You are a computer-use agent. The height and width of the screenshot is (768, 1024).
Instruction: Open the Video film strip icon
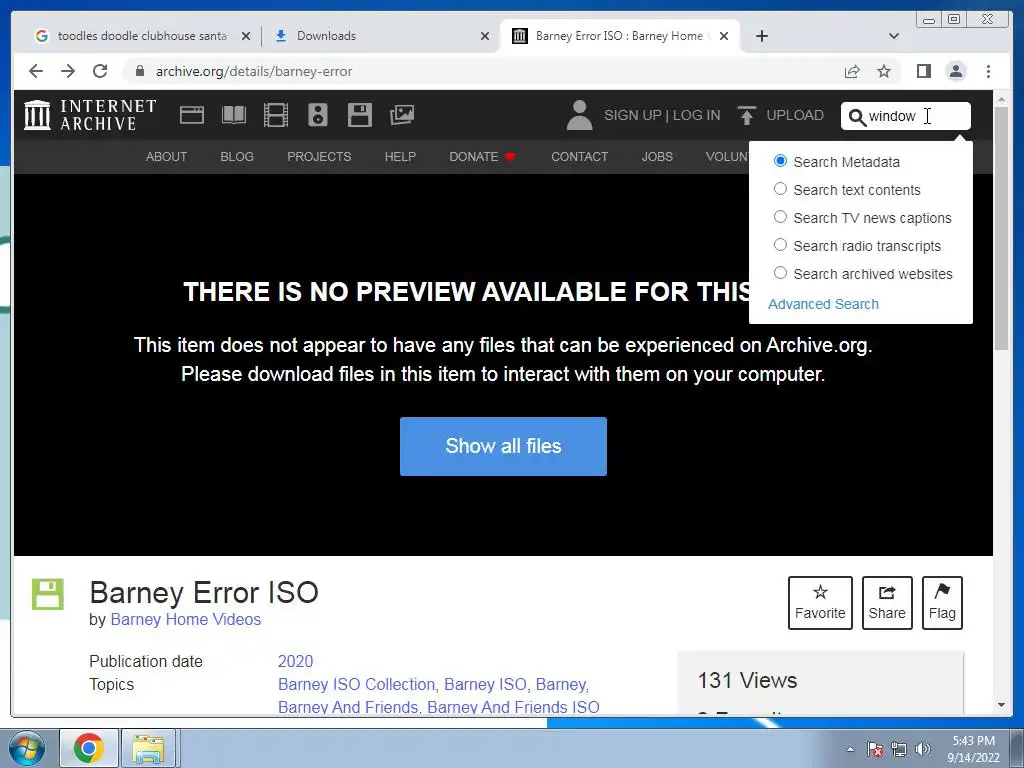[x=276, y=115]
